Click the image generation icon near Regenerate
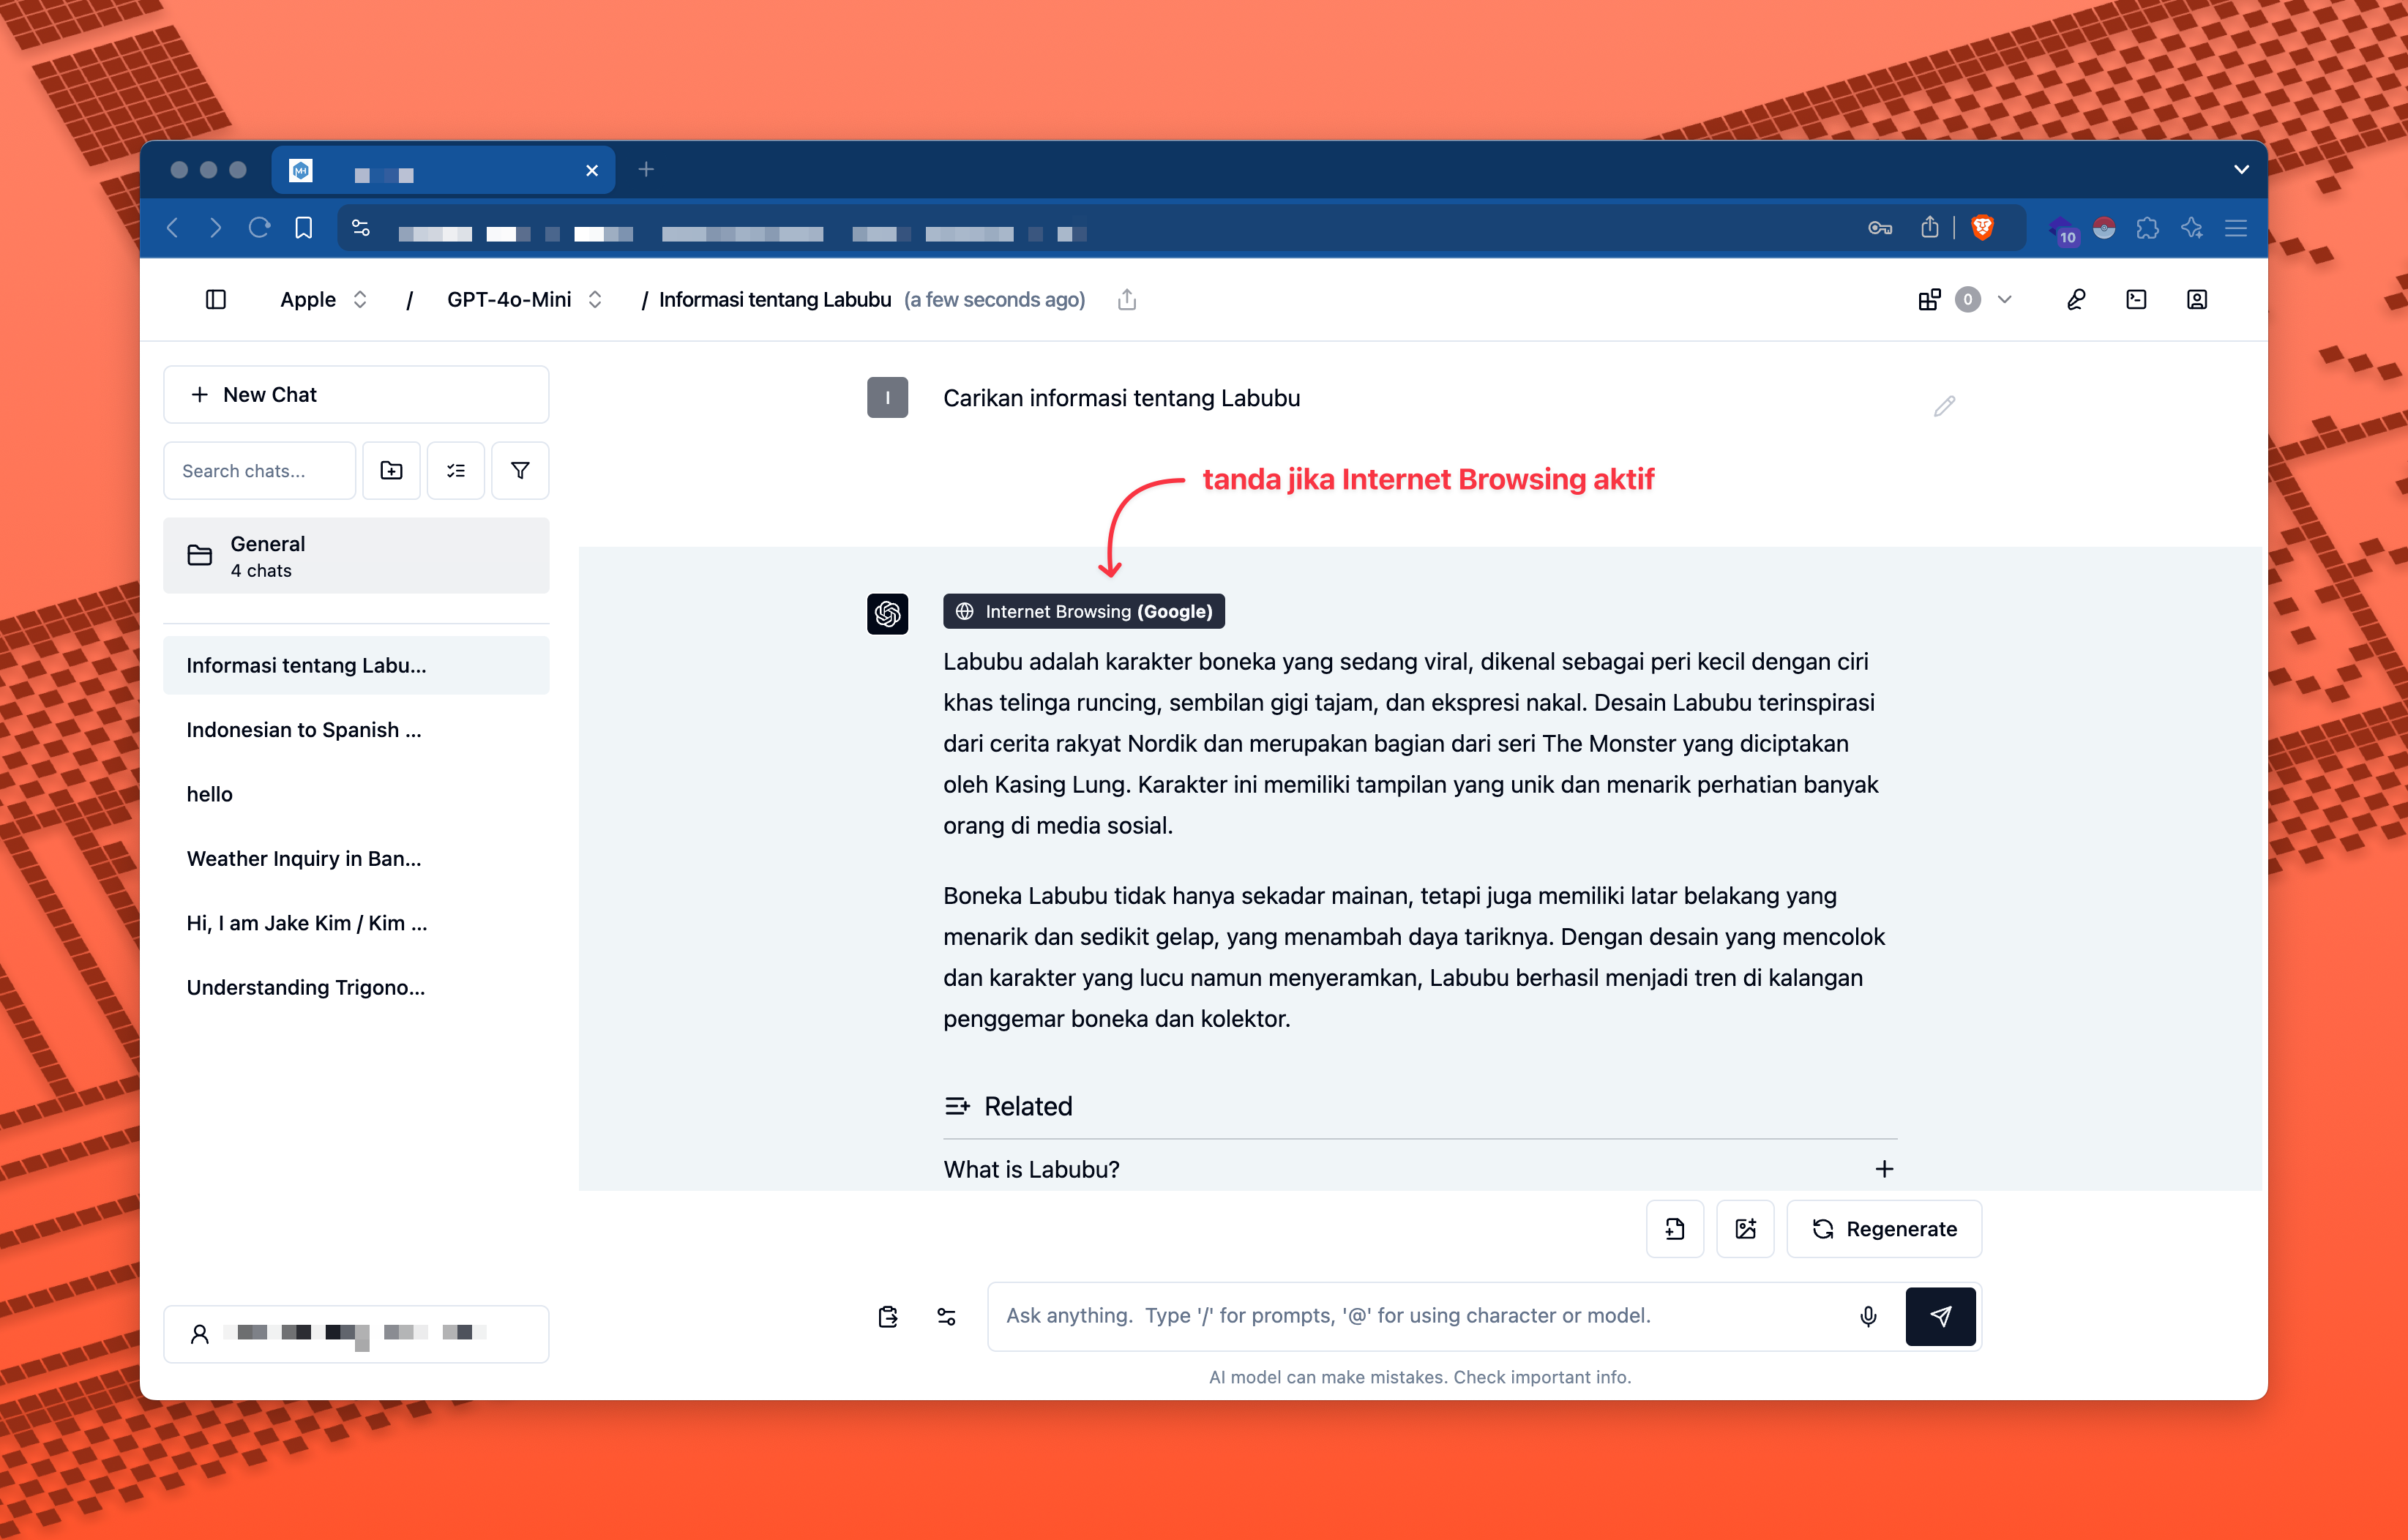Screen dimensions: 2408x1540 tap(1745, 1229)
